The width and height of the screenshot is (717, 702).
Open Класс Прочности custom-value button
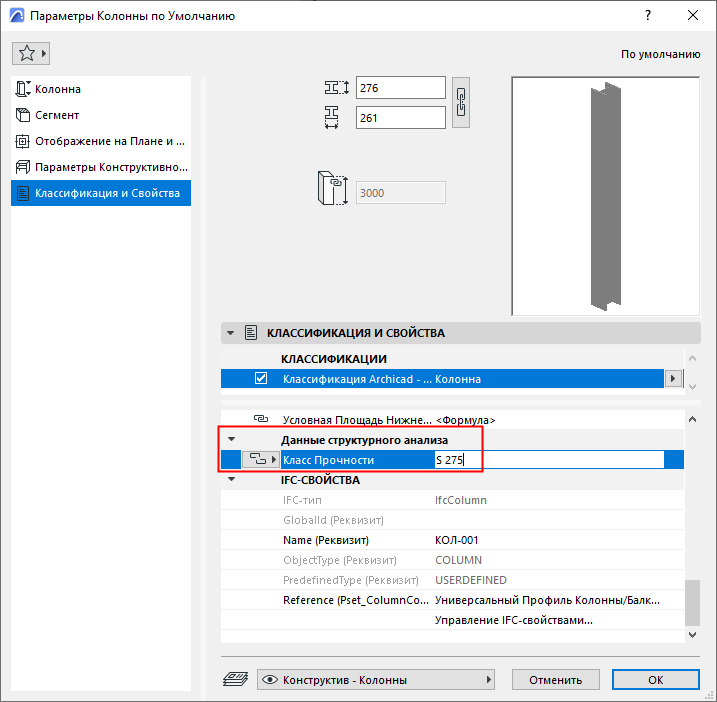tap(260, 459)
